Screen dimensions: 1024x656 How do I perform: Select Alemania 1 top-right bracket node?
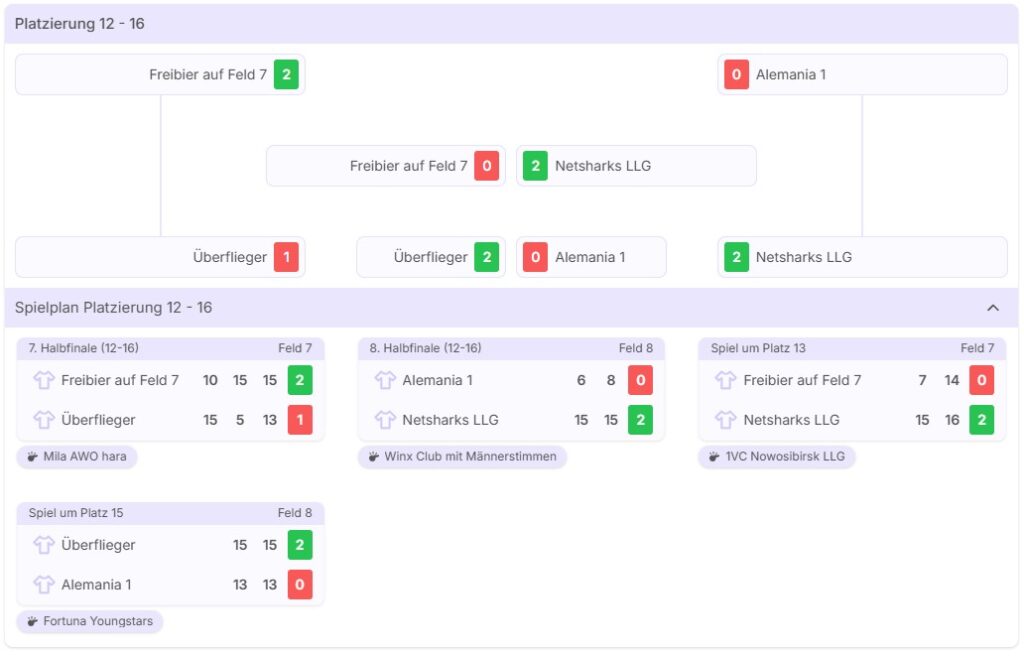point(862,75)
